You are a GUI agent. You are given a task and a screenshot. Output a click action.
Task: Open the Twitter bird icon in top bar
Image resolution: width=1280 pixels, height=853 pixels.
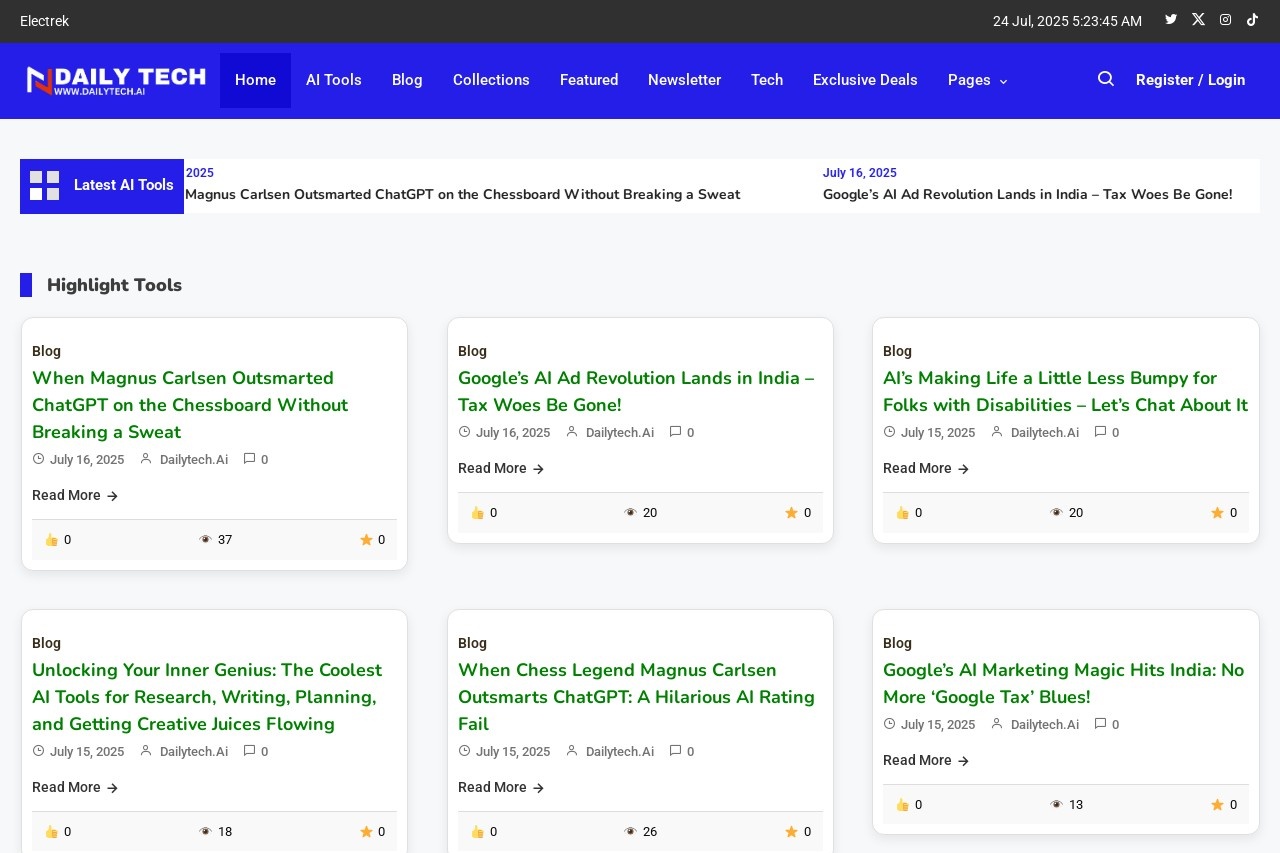[1171, 19]
